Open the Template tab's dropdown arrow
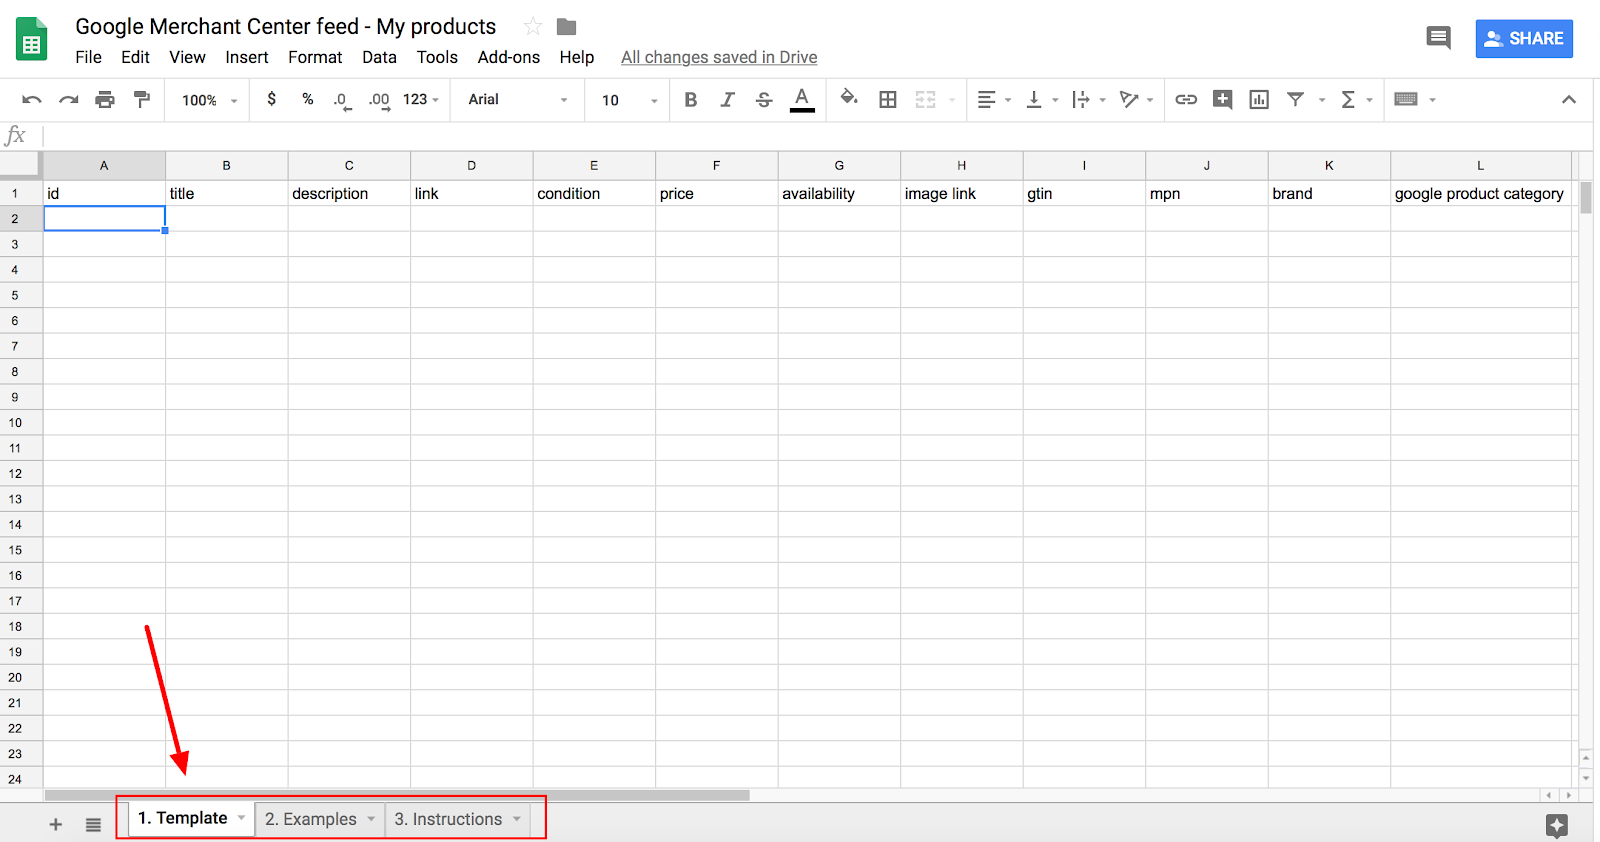Image resolution: width=1600 pixels, height=842 pixels. [x=241, y=818]
